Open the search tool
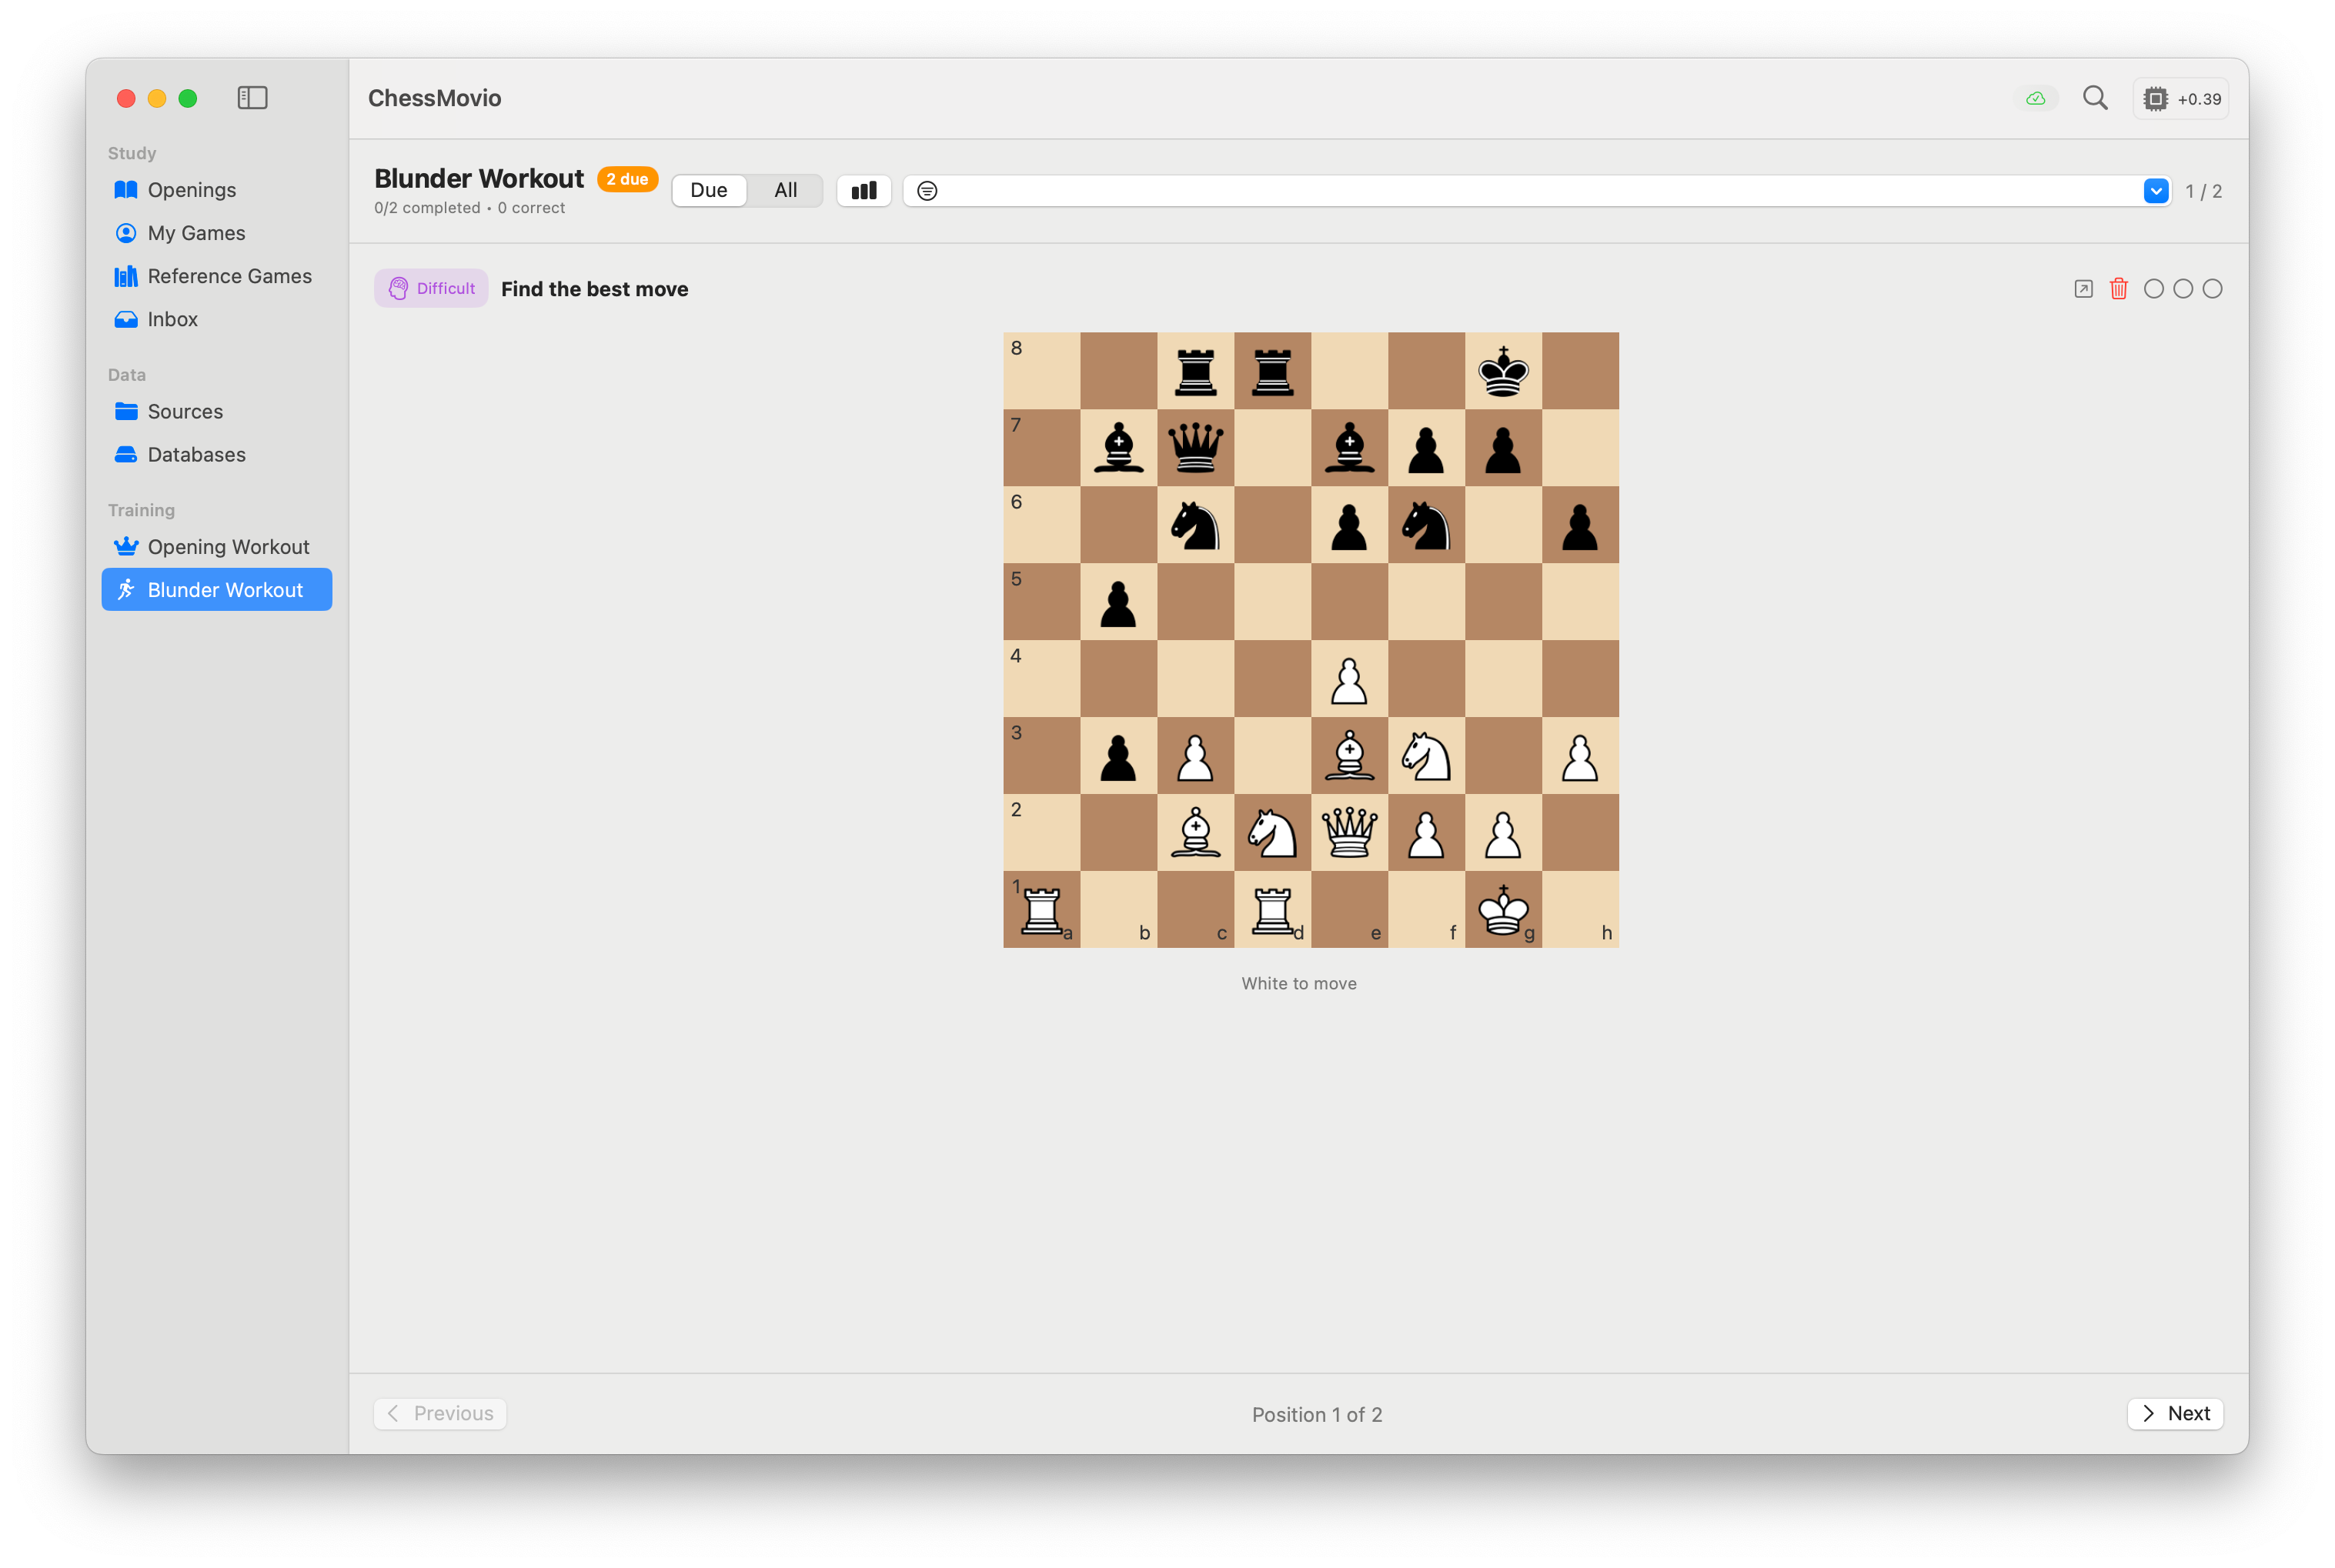2335x1568 pixels. click(x=2096, y=97)
